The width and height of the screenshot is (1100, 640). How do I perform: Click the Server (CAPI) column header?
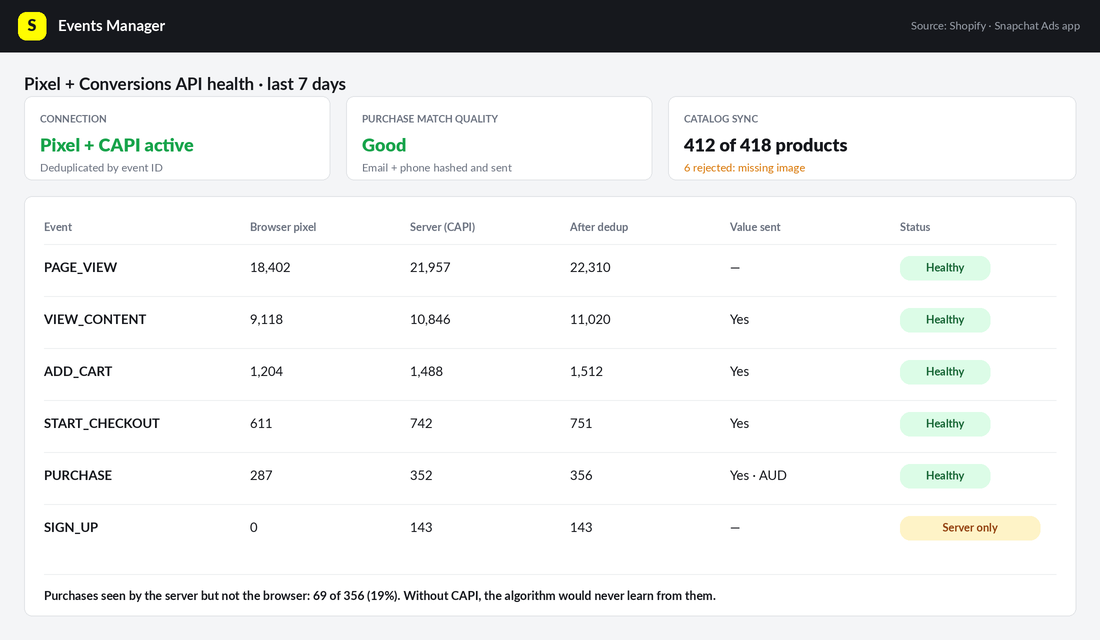[x=442, y=227]
